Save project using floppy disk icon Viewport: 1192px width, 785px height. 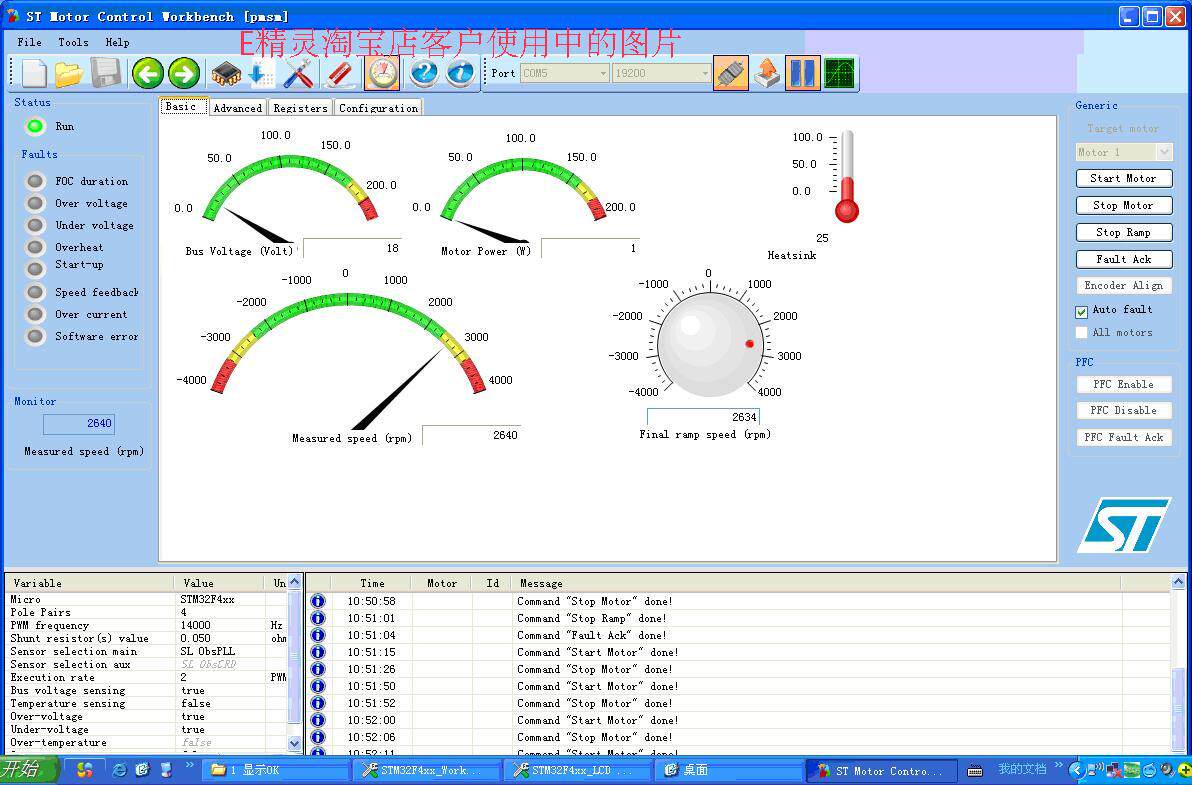point(106,74)
